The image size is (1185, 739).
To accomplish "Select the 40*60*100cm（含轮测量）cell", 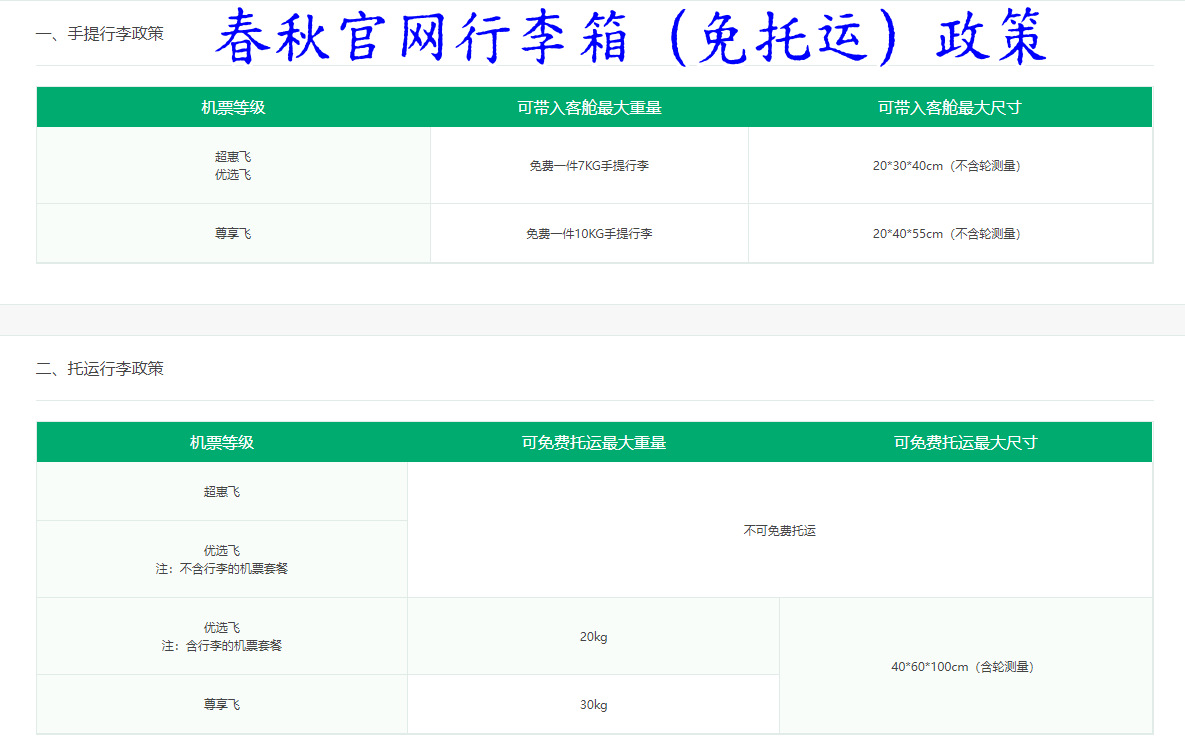I will click(965, 666).
